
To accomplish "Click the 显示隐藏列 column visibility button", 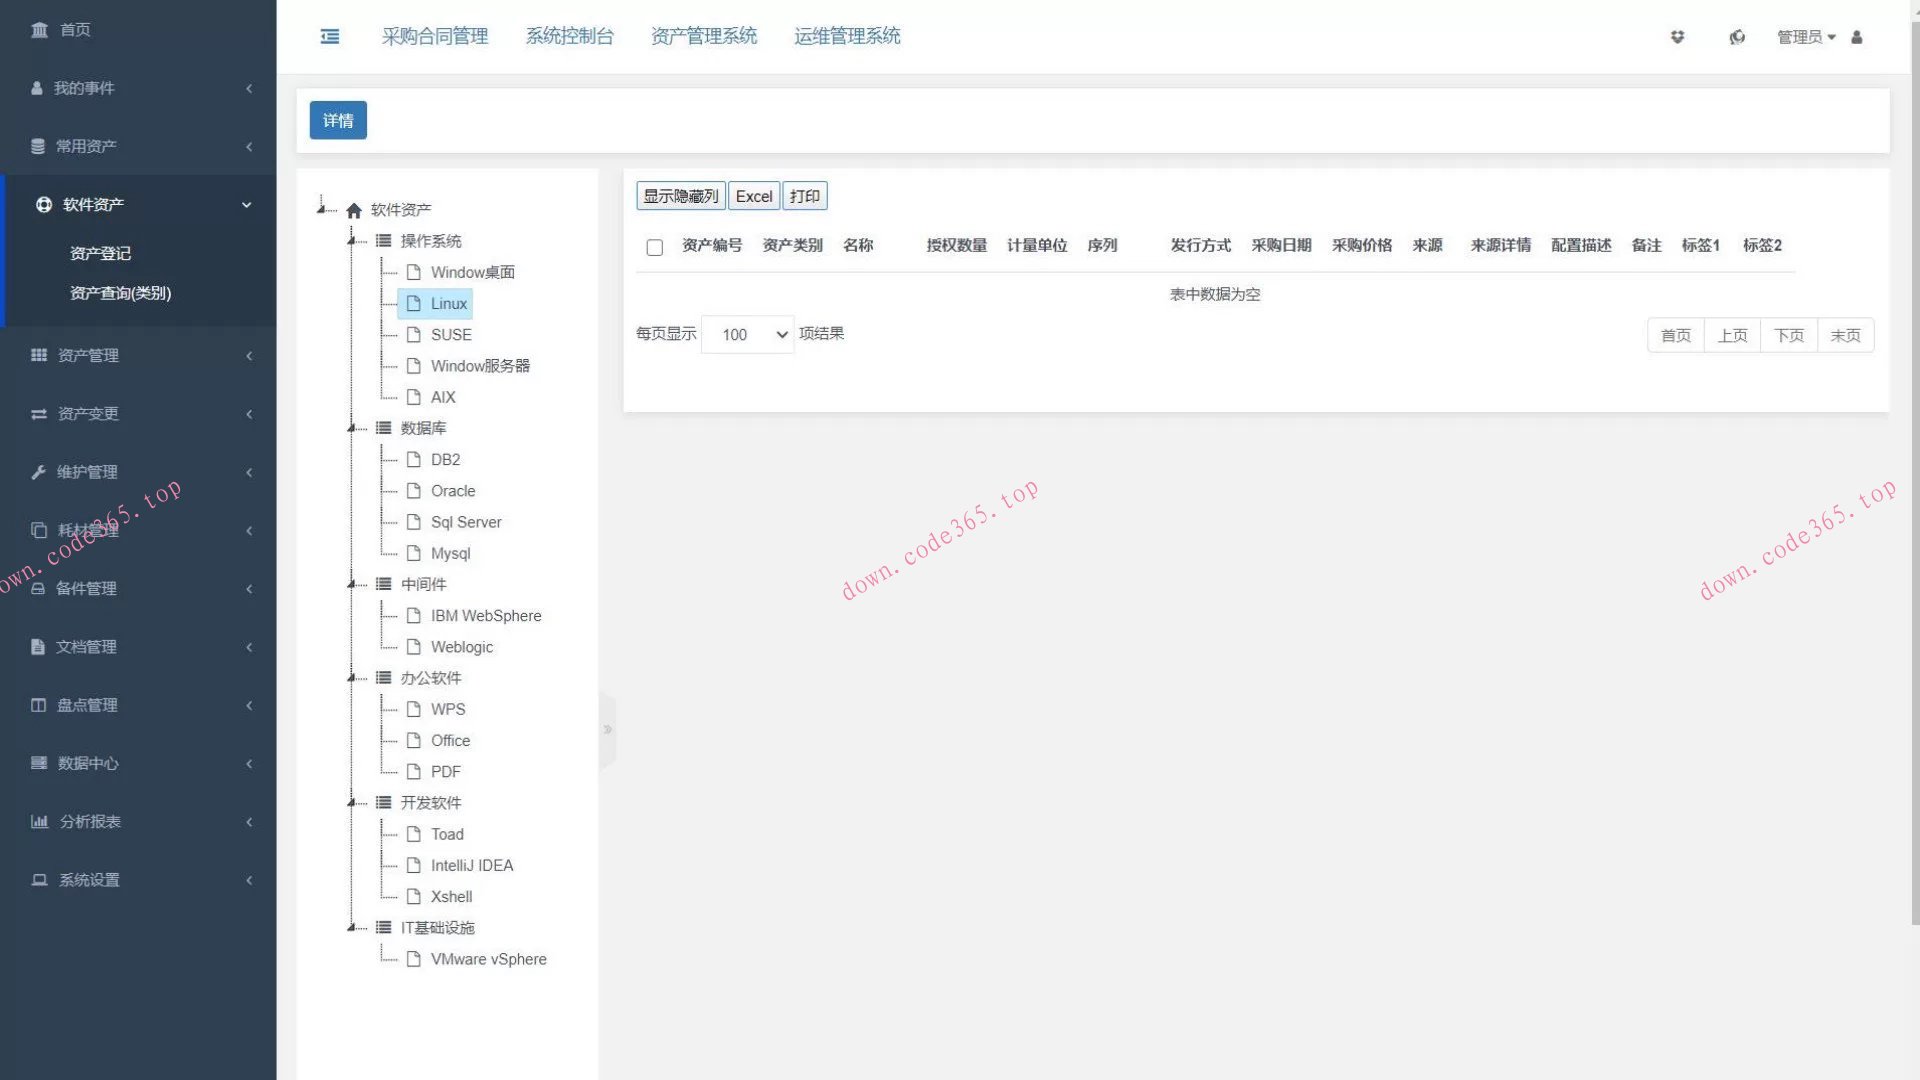I will pyautogui.click(x=680, y=196).
